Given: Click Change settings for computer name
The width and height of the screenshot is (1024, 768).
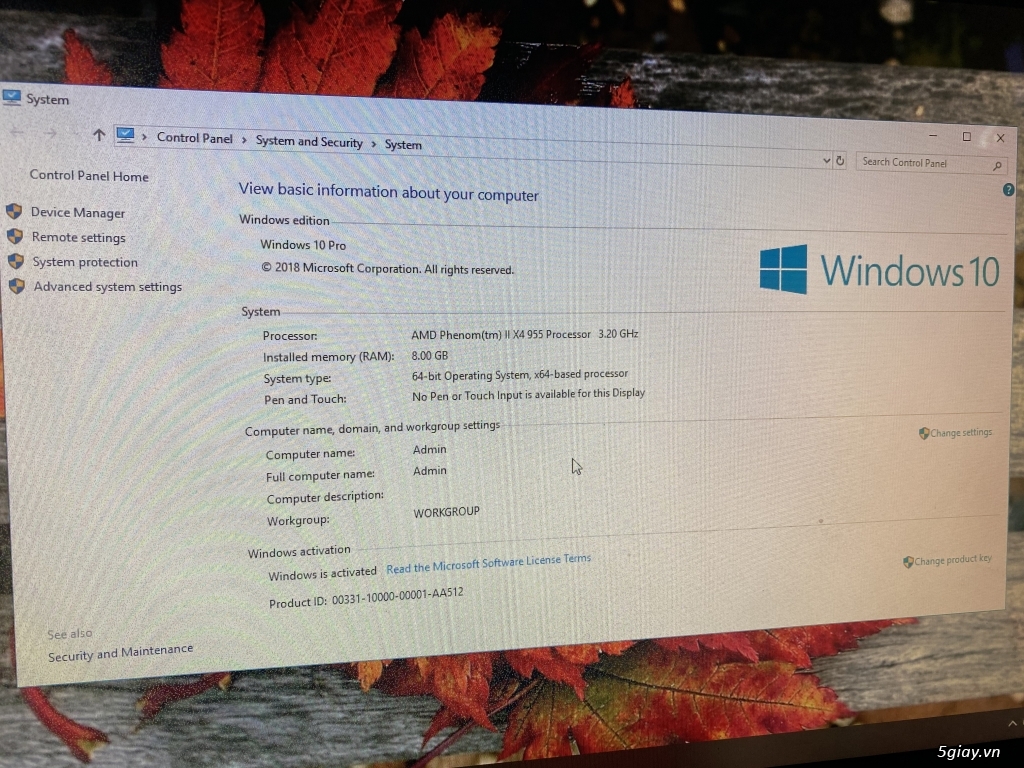Looking at the screenshot, I should [960, 433].
